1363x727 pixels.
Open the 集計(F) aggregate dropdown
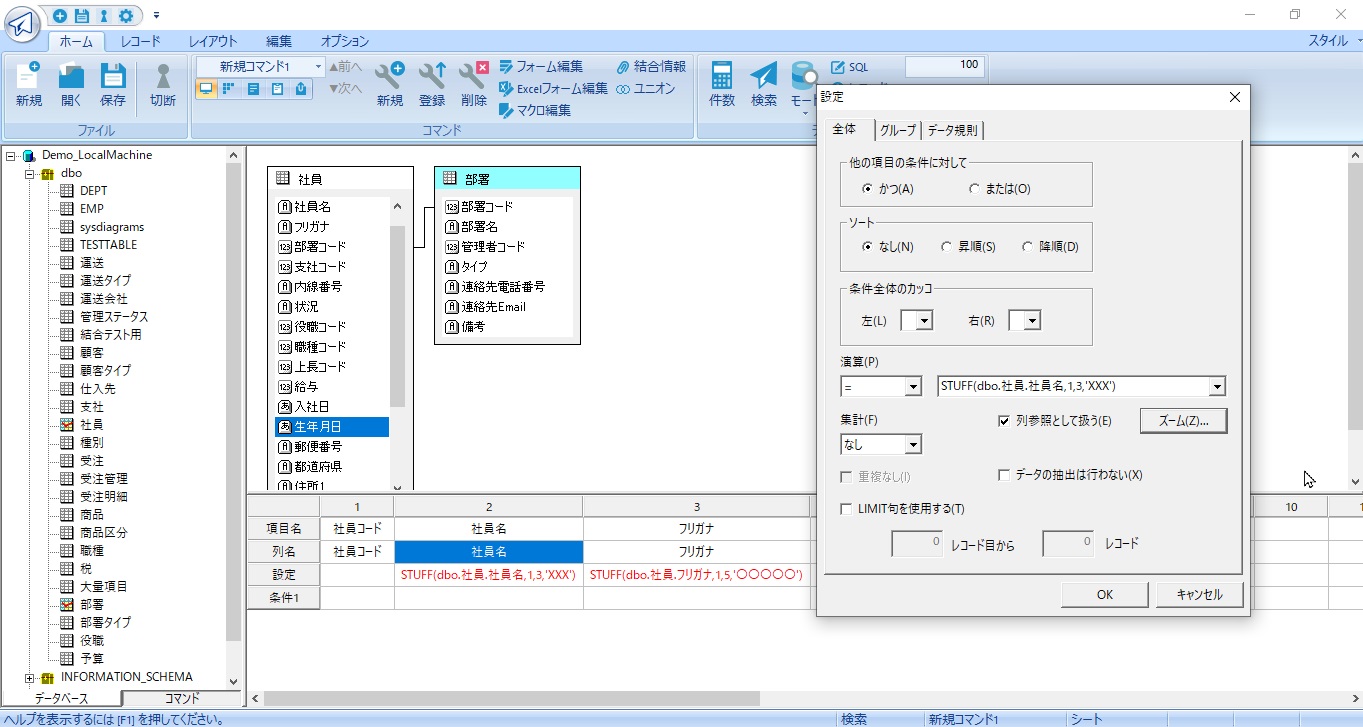pos(912,444)
